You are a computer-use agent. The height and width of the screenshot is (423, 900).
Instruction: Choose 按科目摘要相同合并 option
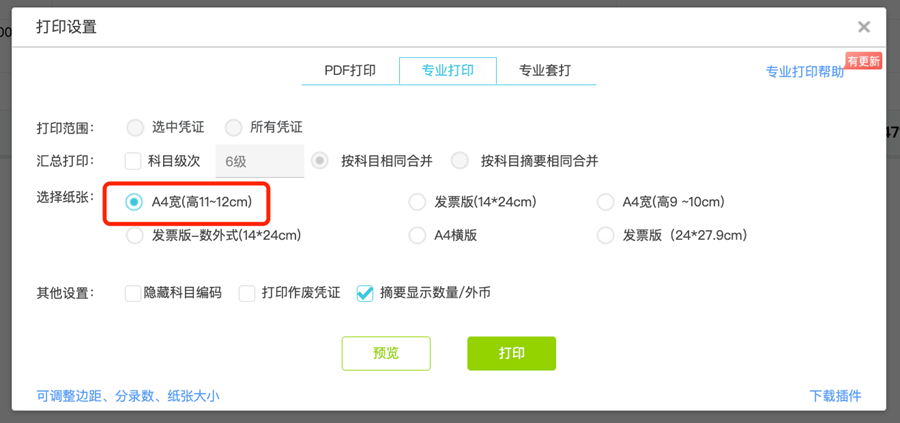pyautogui.click(x=460, y=161)
